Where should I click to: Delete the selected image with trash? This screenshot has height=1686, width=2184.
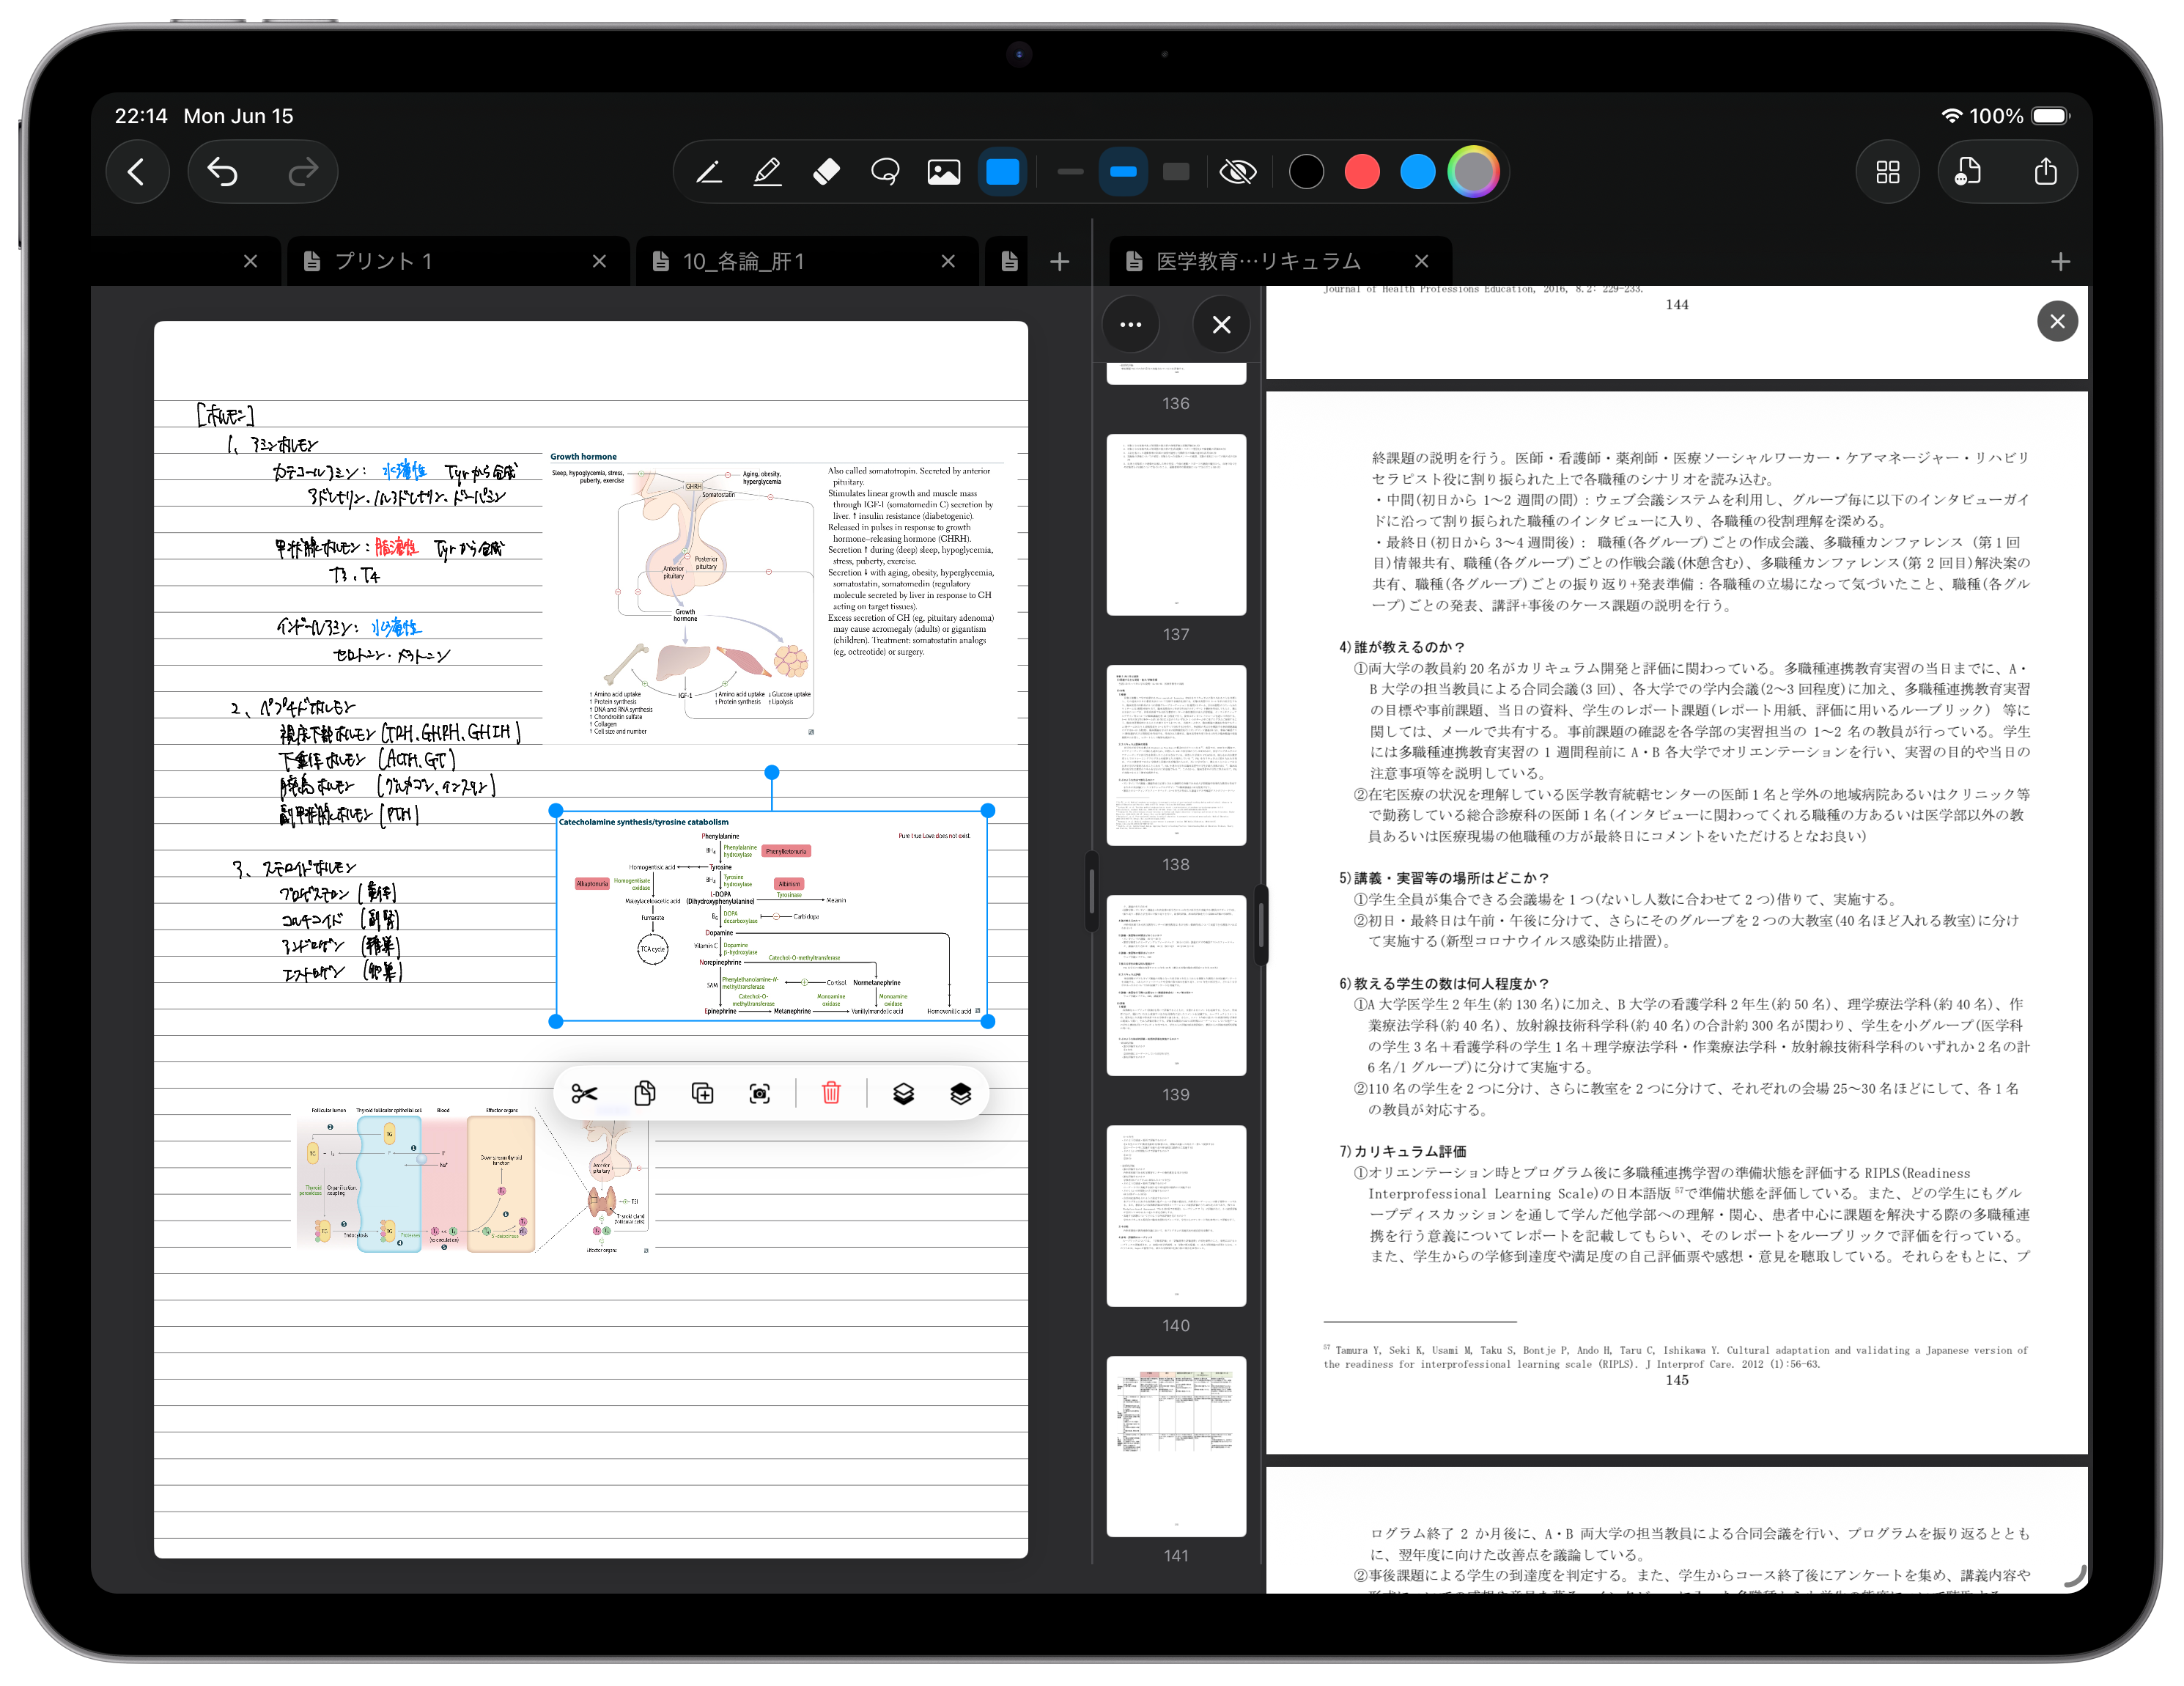pos(831,1093)
